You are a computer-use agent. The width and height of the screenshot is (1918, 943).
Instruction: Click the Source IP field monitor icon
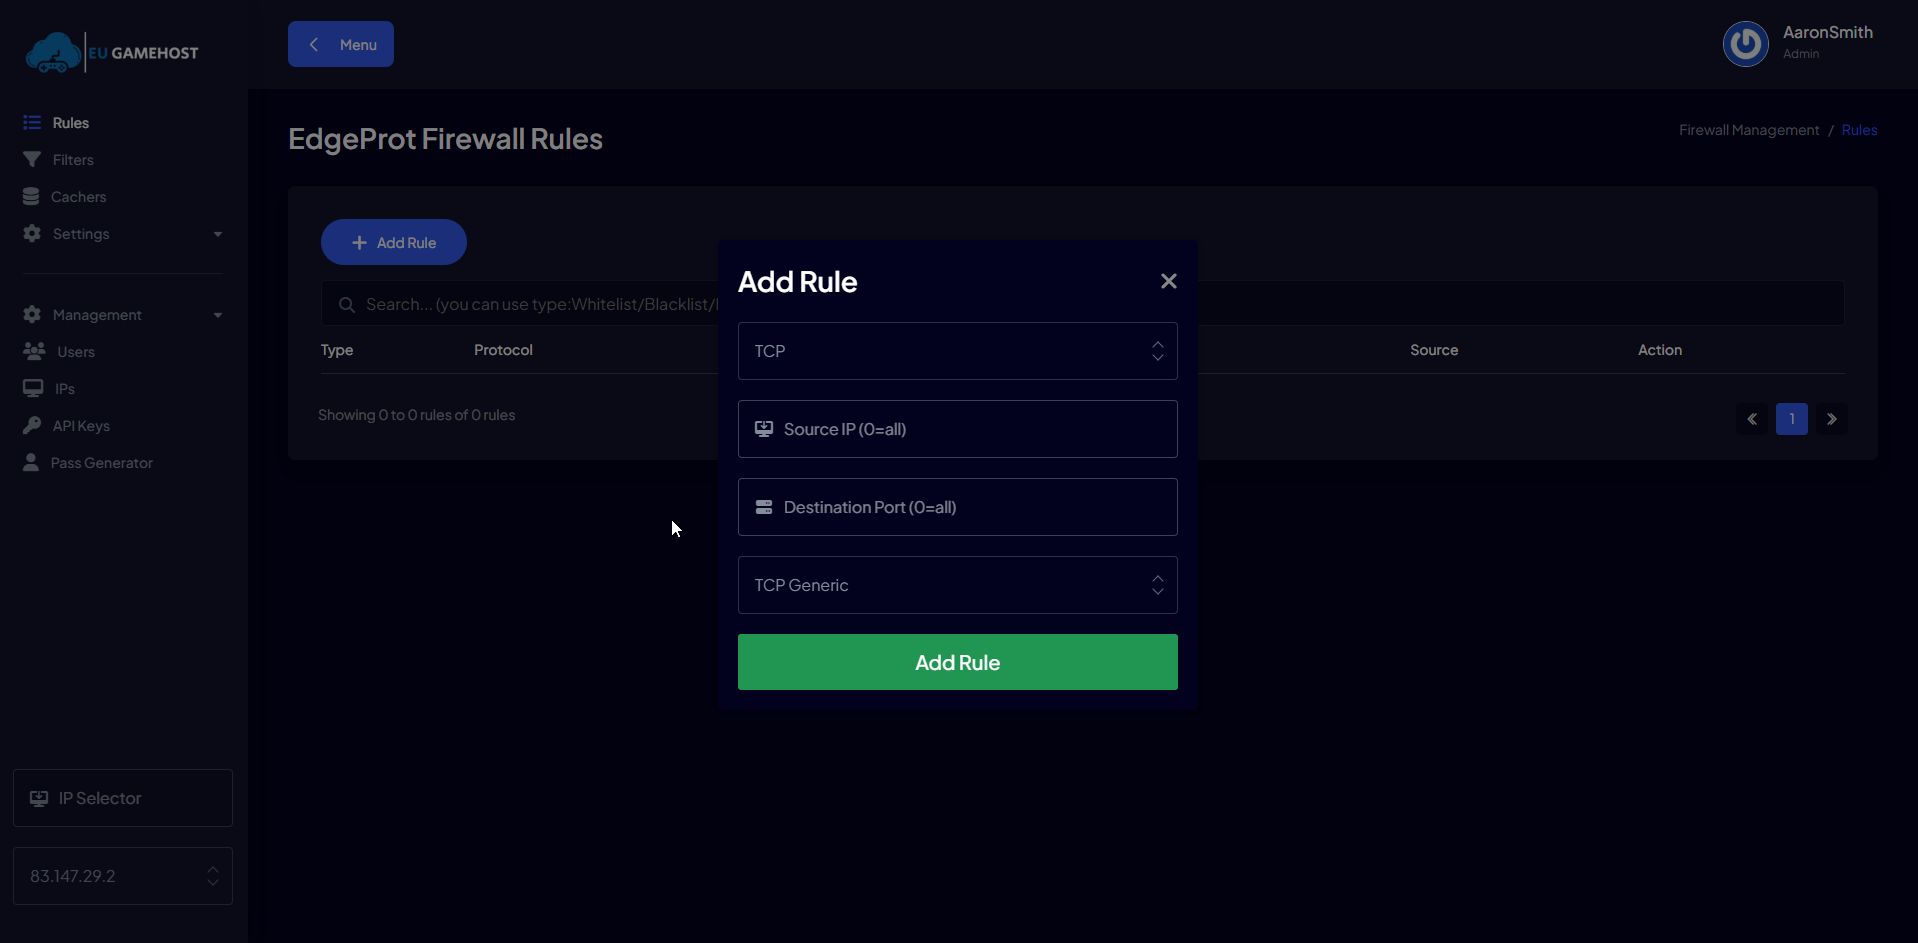(764, 429)
